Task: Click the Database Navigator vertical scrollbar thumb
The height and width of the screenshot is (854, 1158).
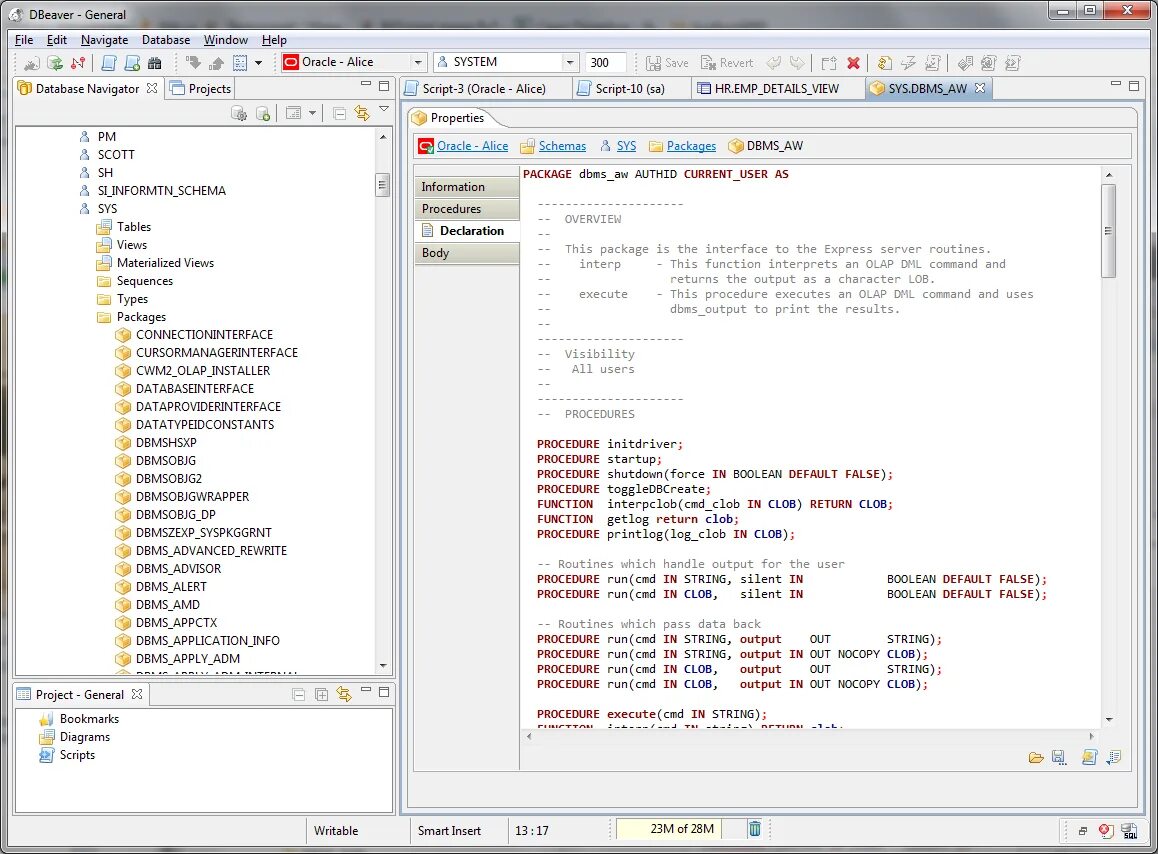Action: click(x=383, y=185)
